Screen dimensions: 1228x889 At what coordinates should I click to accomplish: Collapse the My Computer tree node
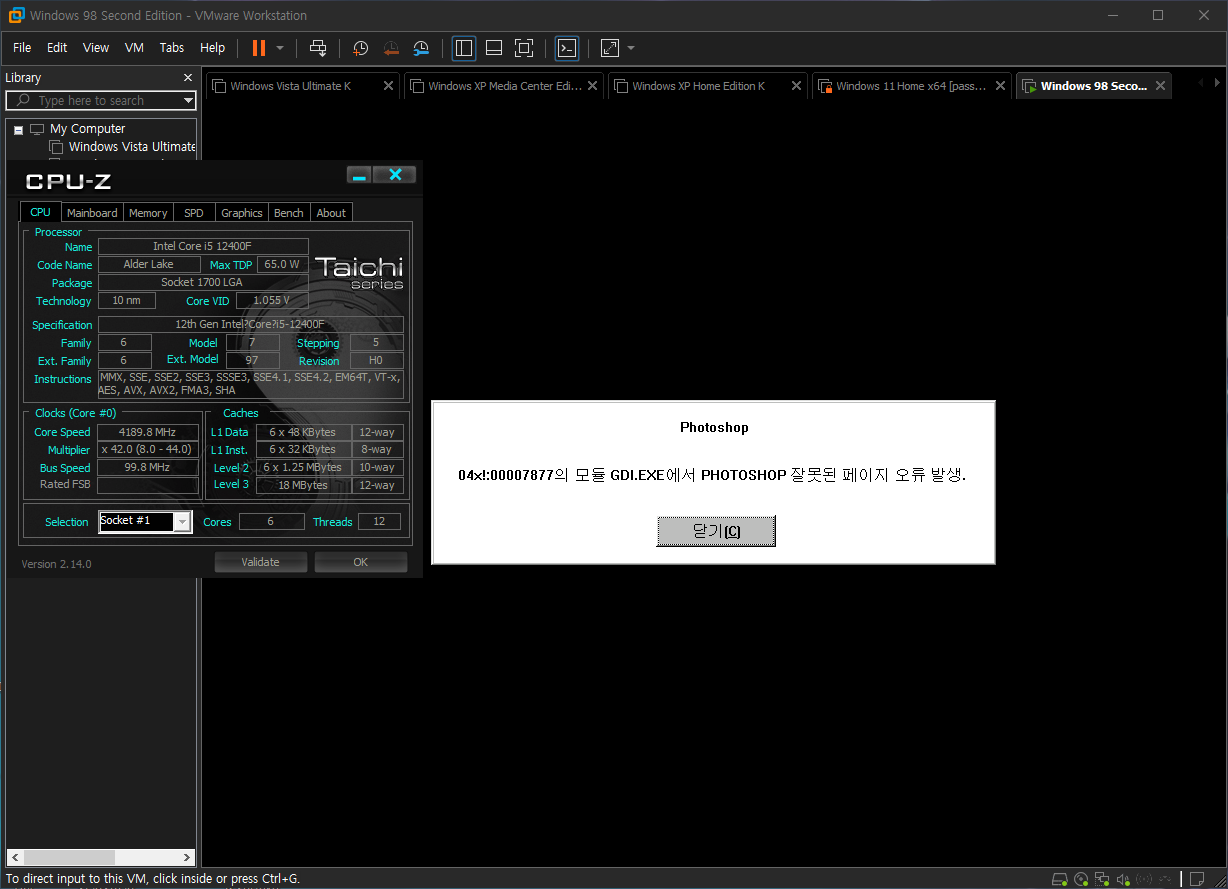click(18, 129)
